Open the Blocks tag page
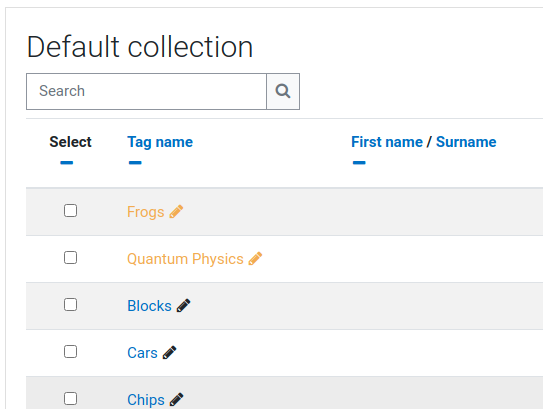Image resolution: width=543 pixels, height=409 pixels. [149, 306]
